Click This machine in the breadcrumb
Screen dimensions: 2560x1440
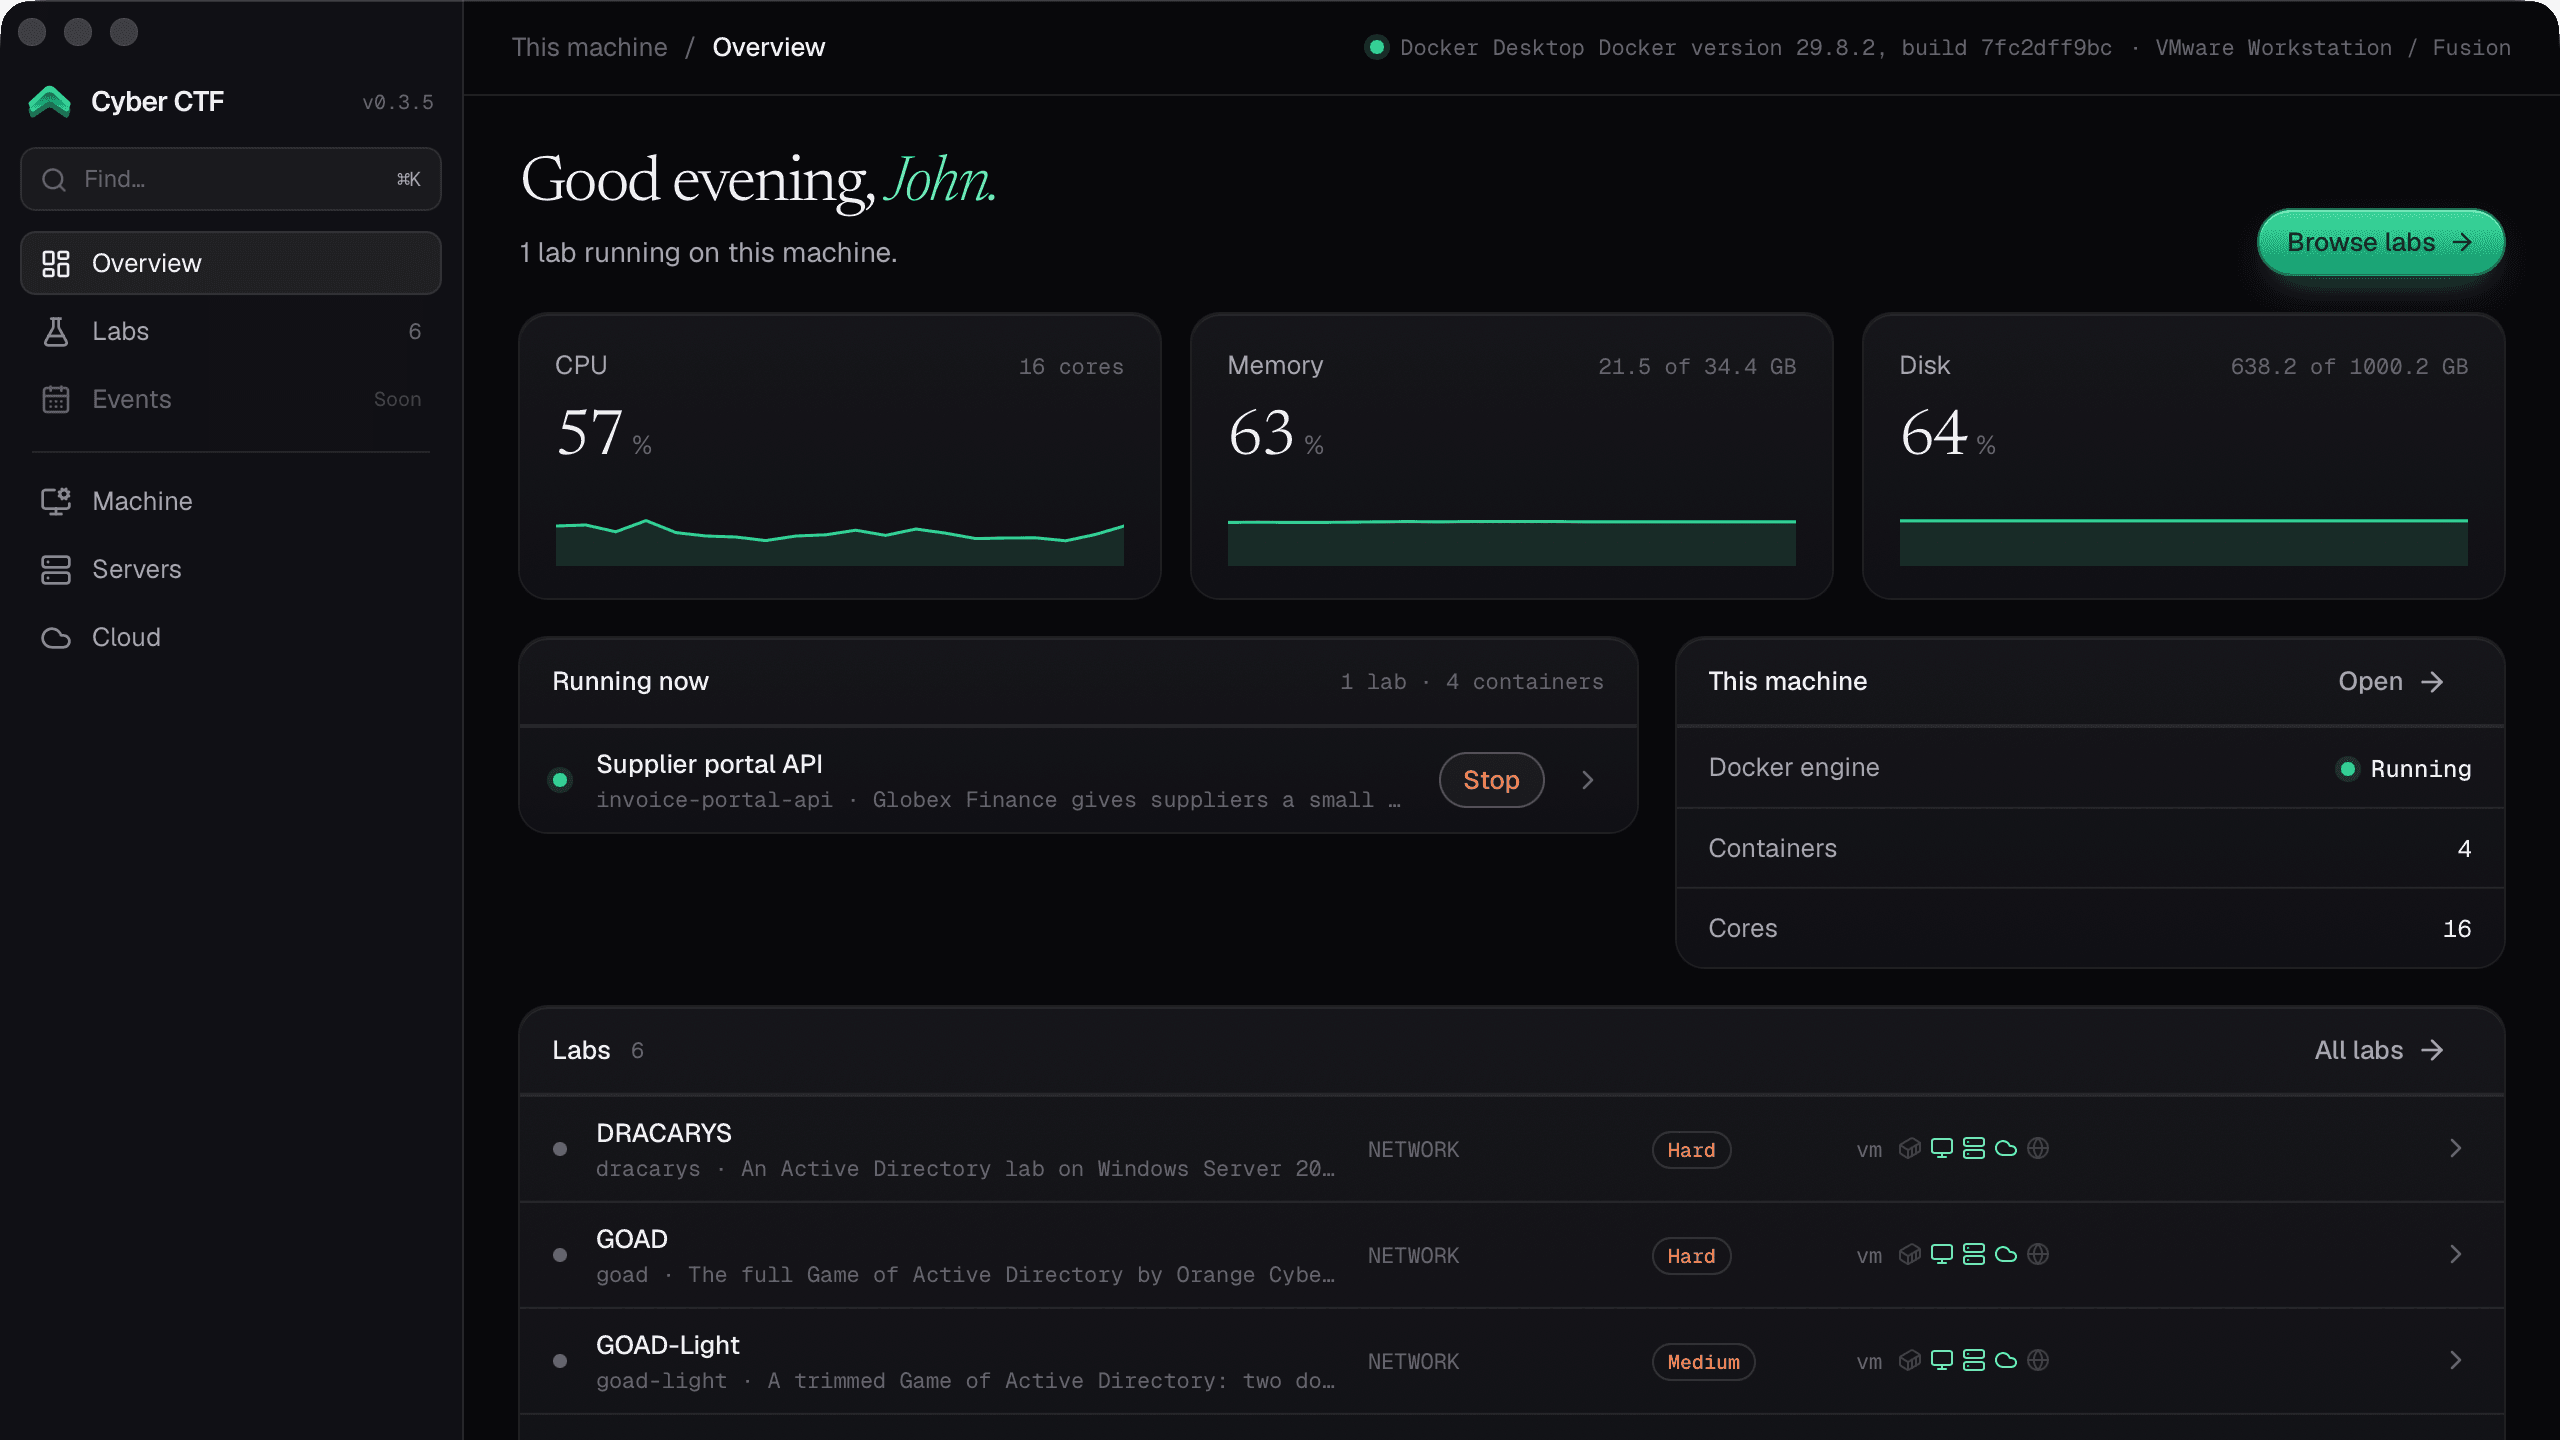point(589,47)
